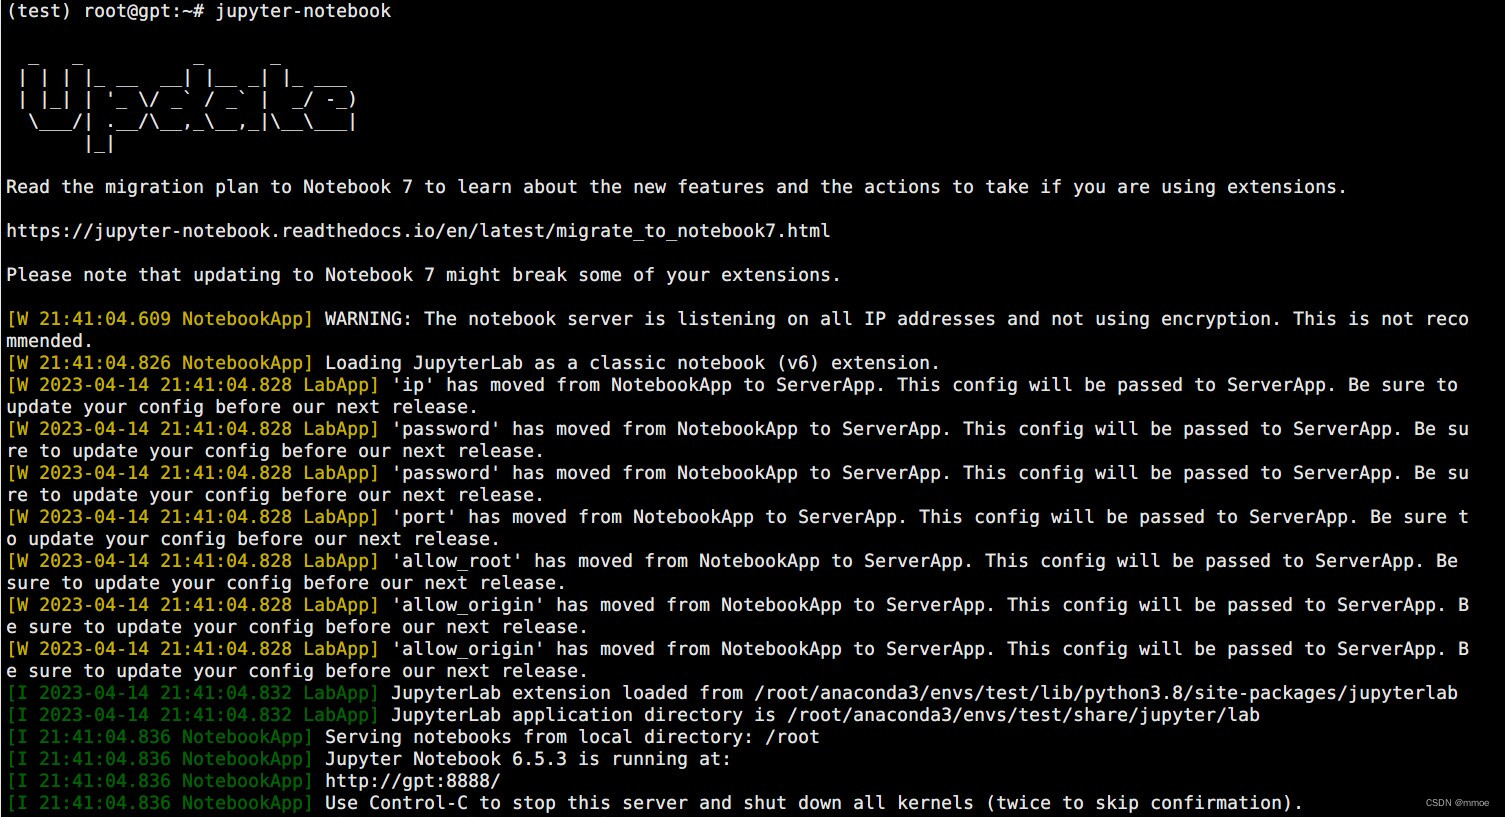Viewport: 1505px width, 817px height.
Task: Open the http://gpt:8888/ server address
Action: click(x=412, y=781)
